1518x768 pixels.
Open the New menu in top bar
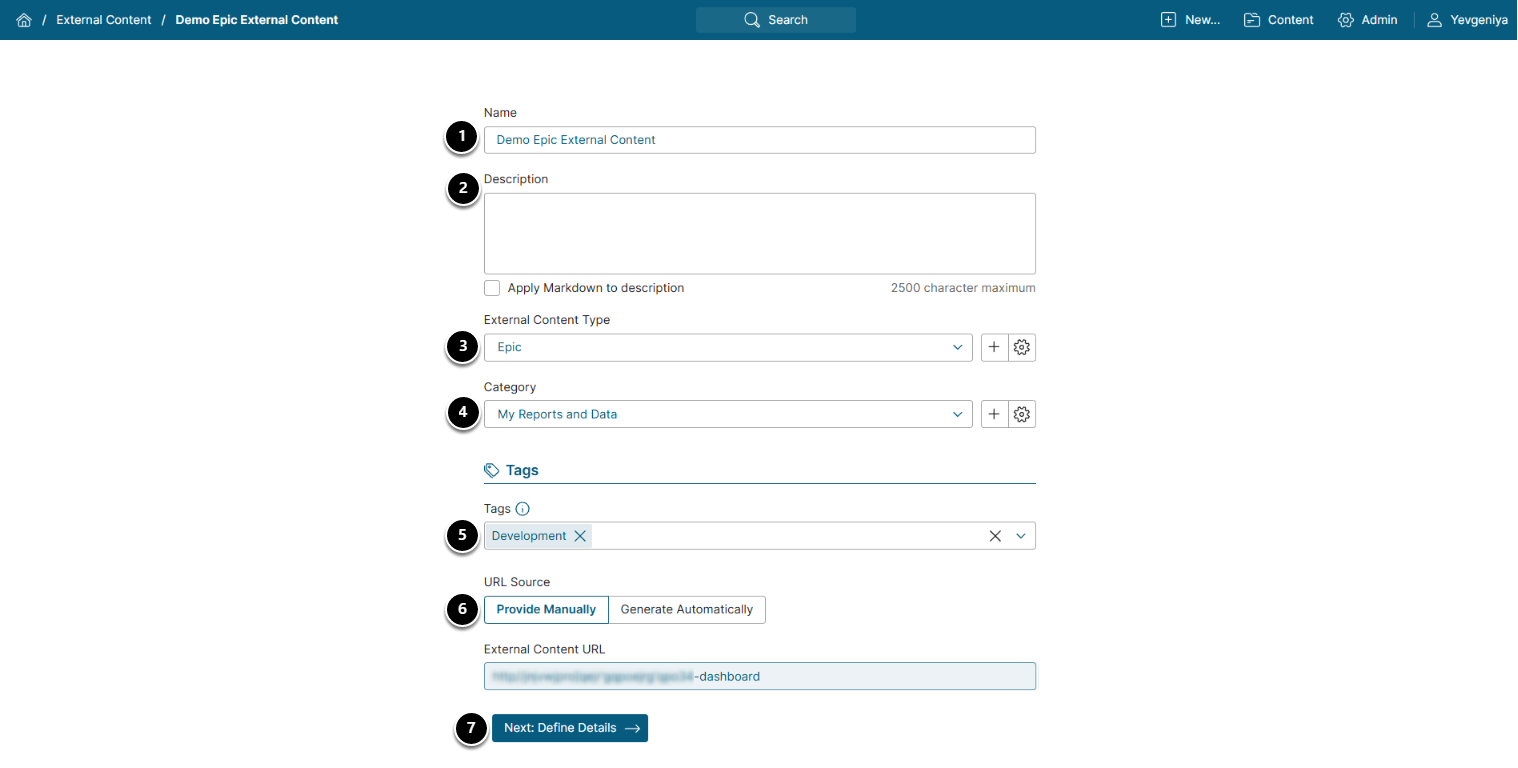pos(1190,20)
